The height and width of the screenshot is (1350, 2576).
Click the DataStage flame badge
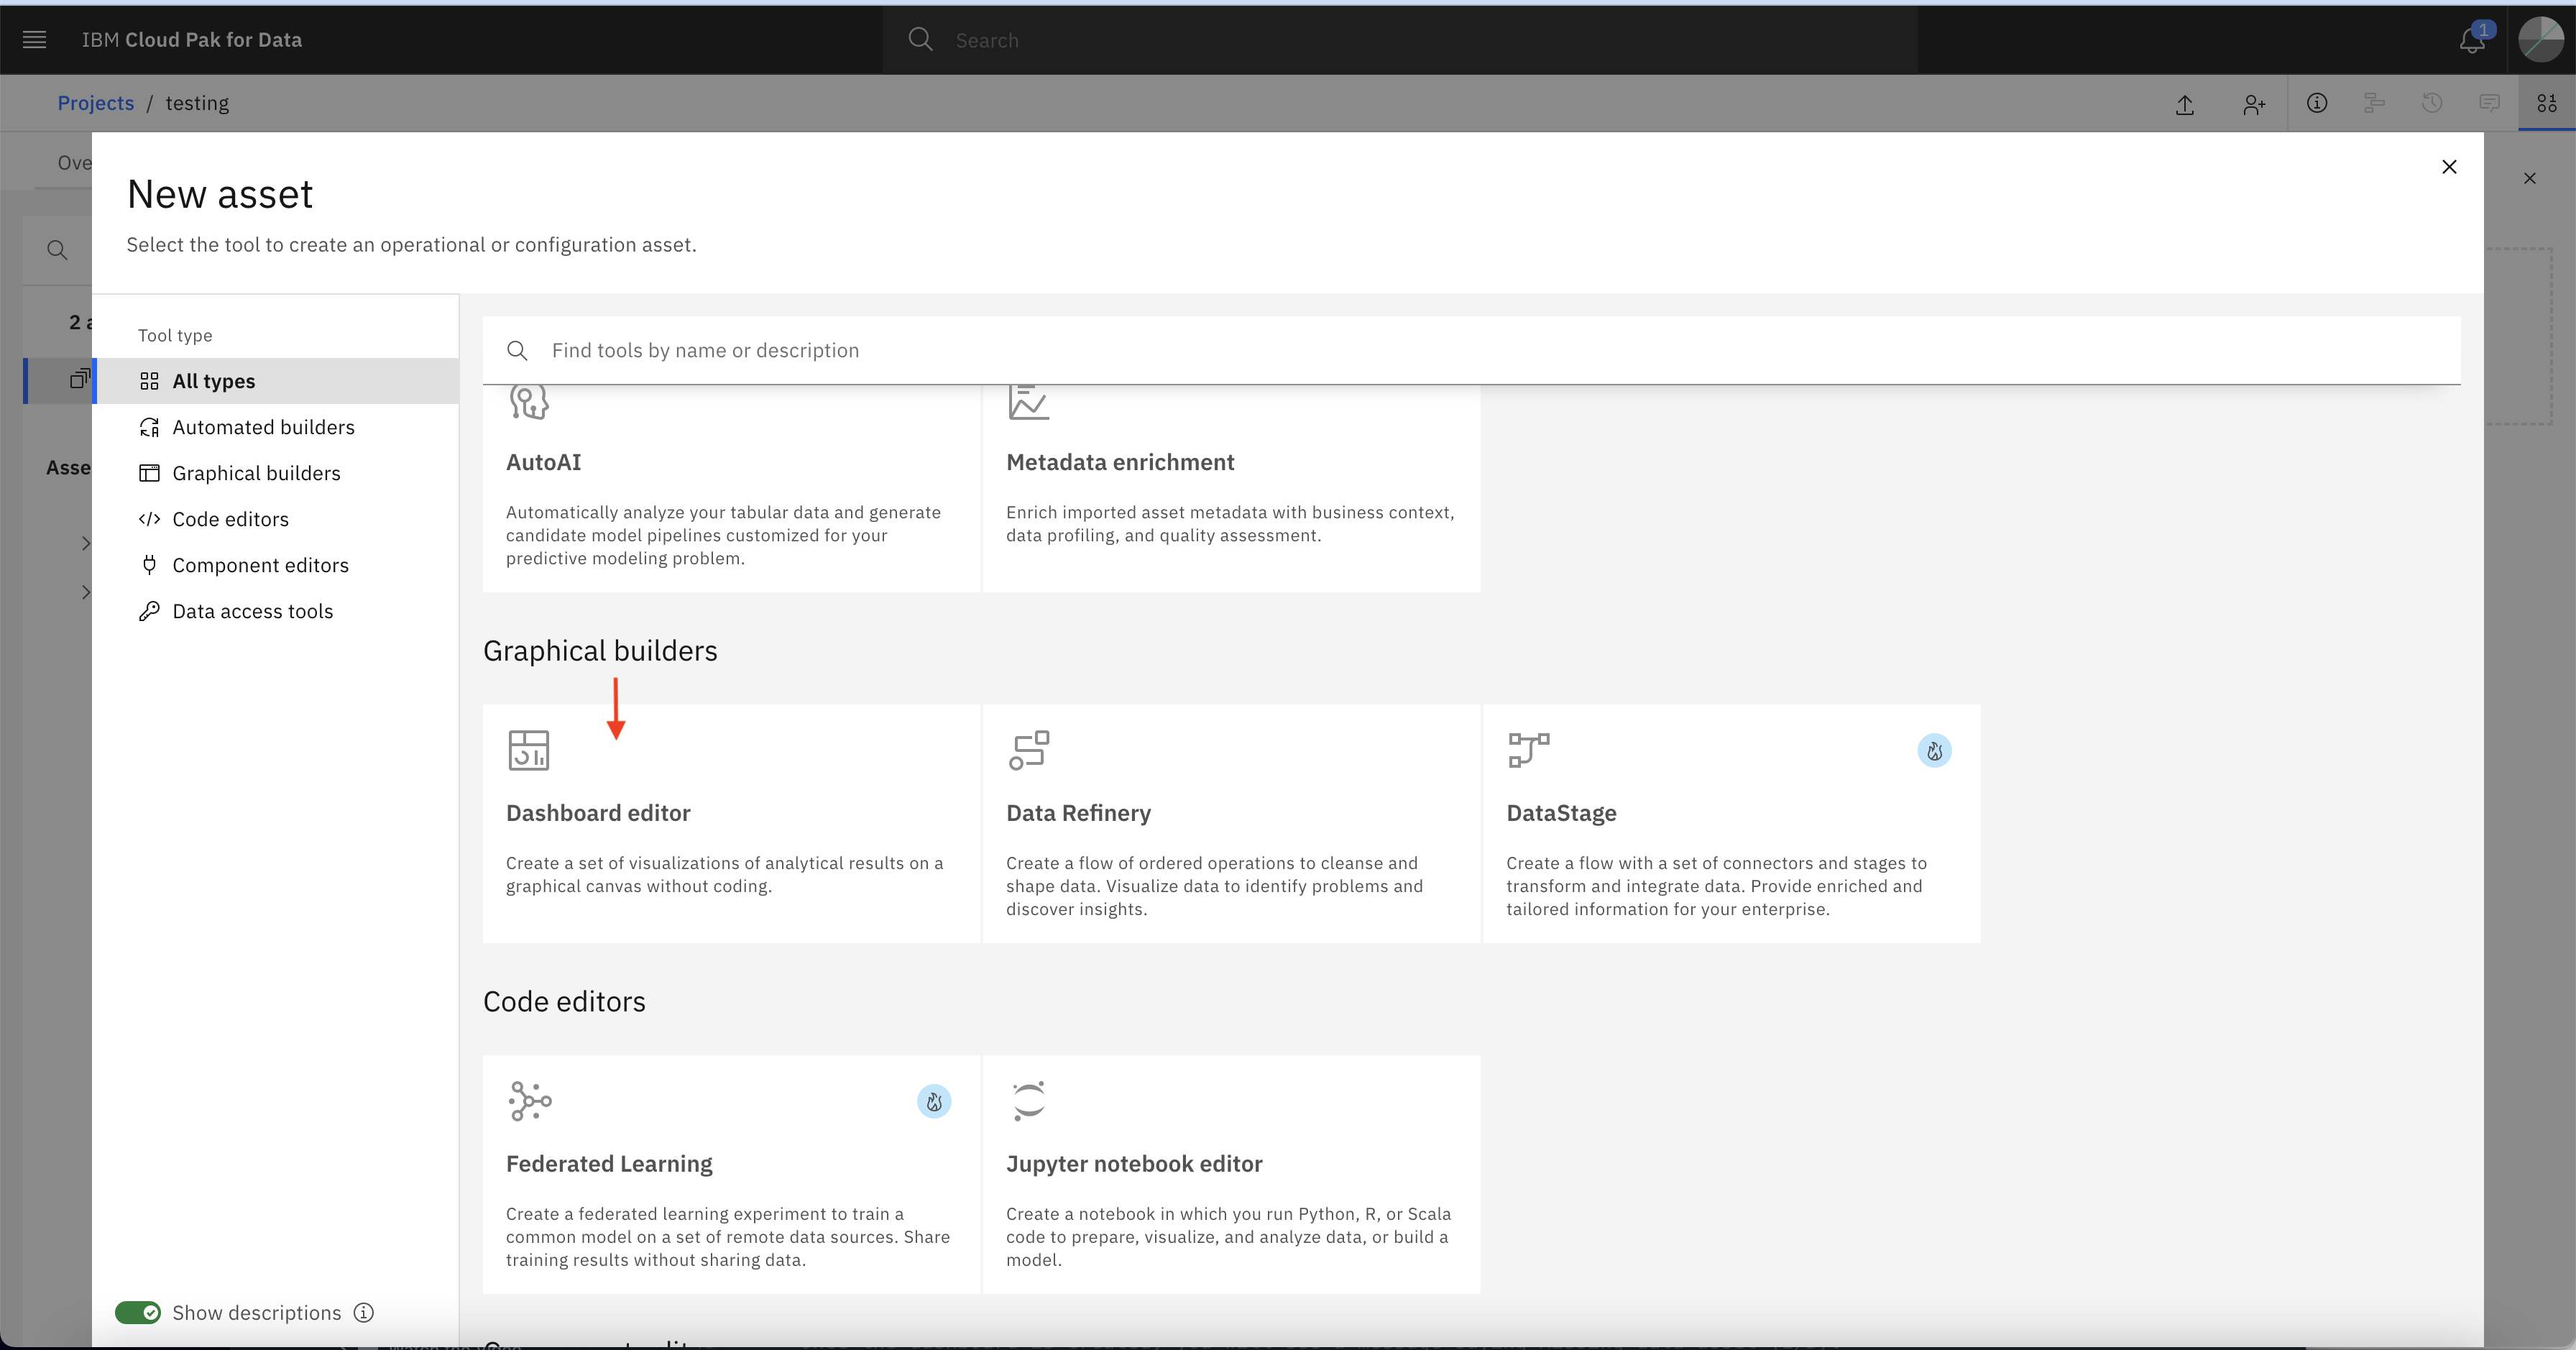[x=1934, y=751]
